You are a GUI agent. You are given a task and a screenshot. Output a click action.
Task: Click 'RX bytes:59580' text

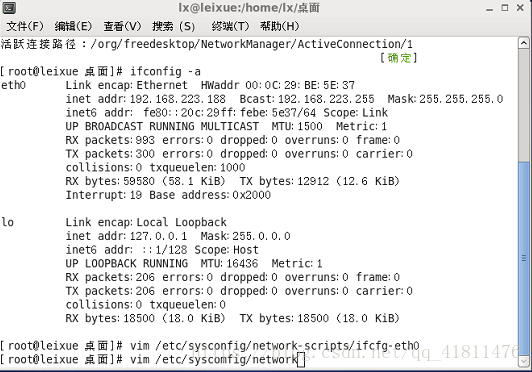[x=110, y=181]
